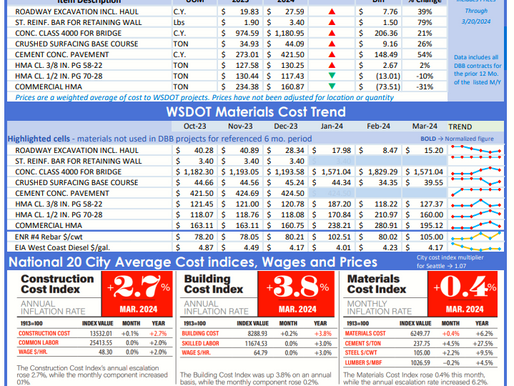Click the 187.20 Jan-24 HMA value

[339, 204]
